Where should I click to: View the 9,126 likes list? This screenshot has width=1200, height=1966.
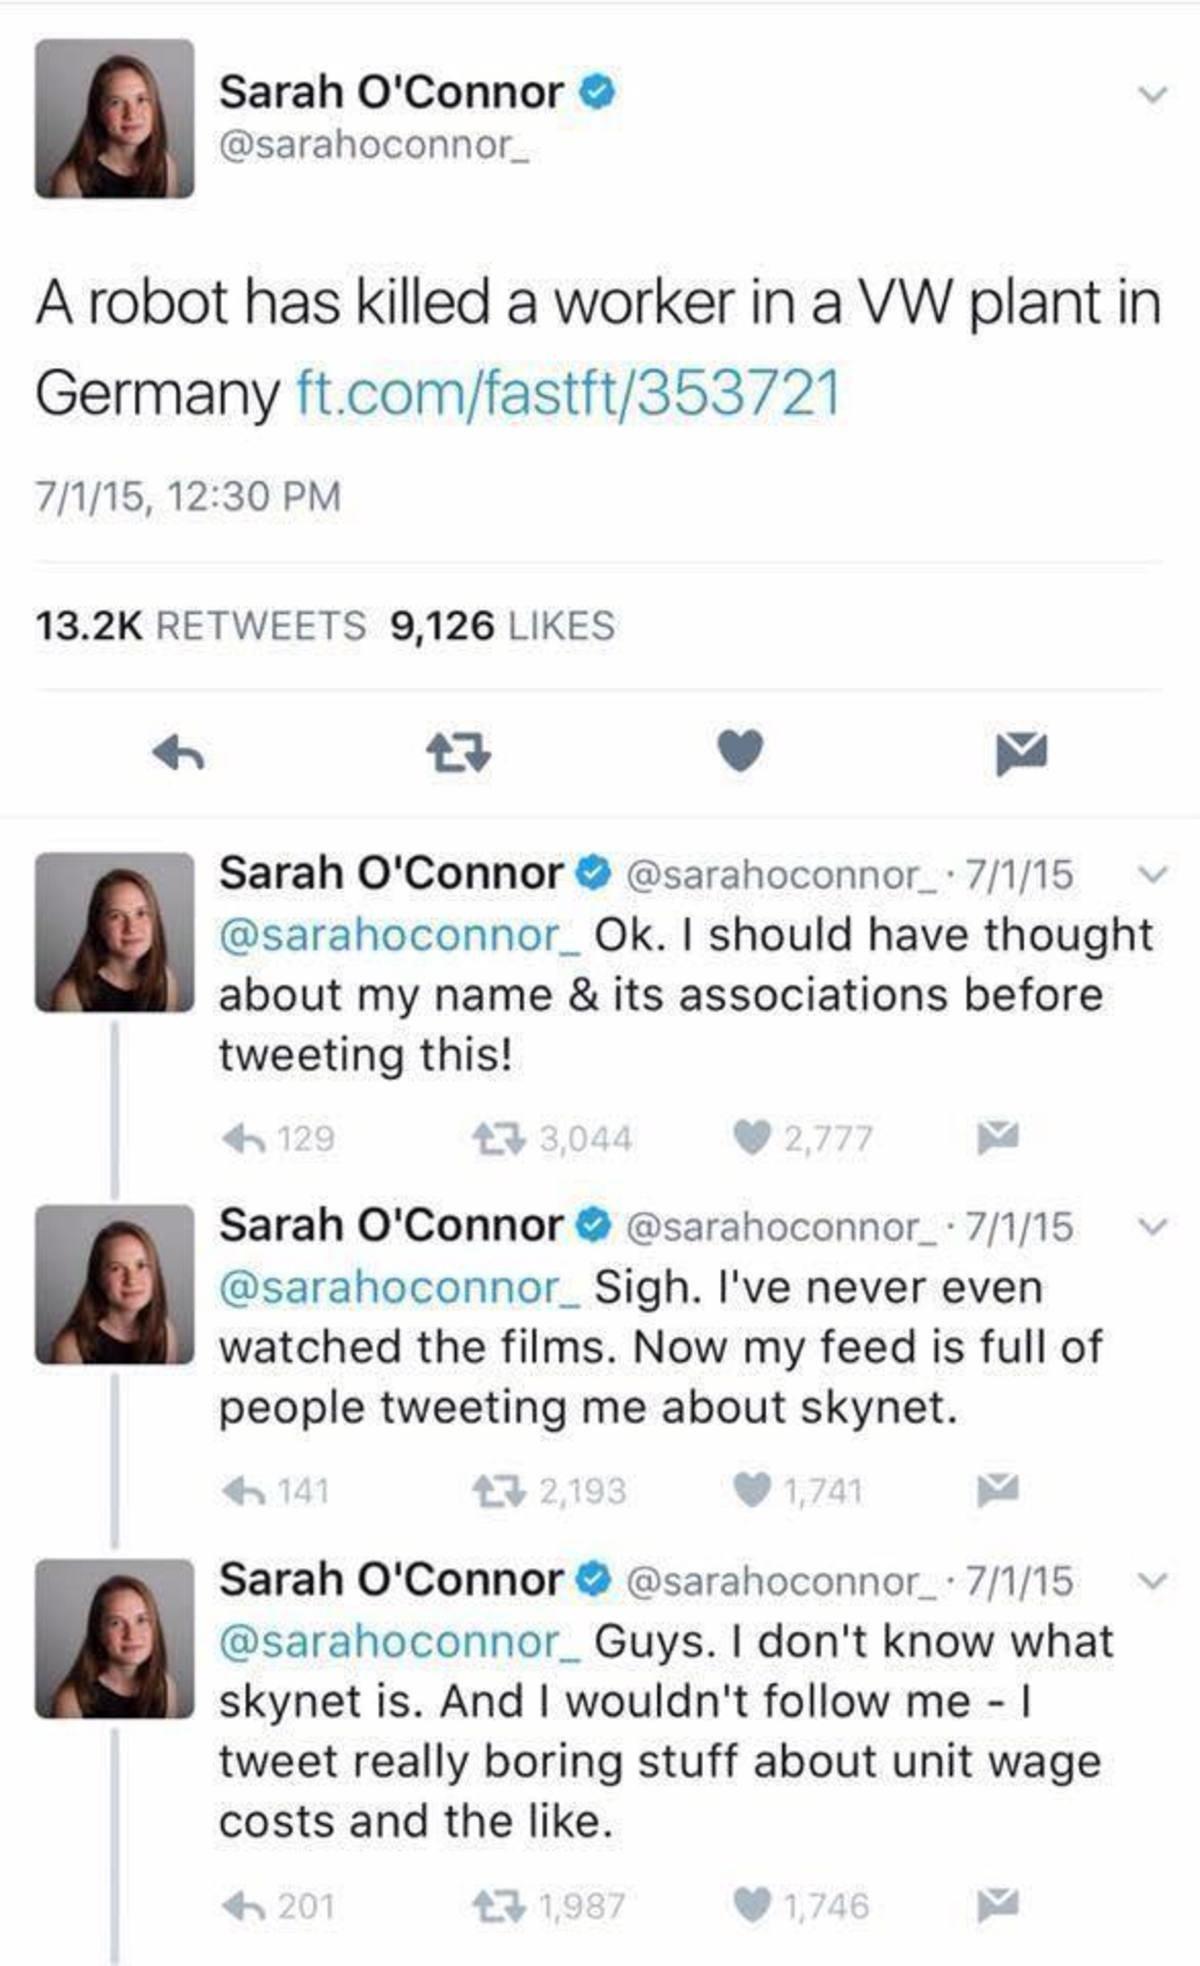pos(502,626)
